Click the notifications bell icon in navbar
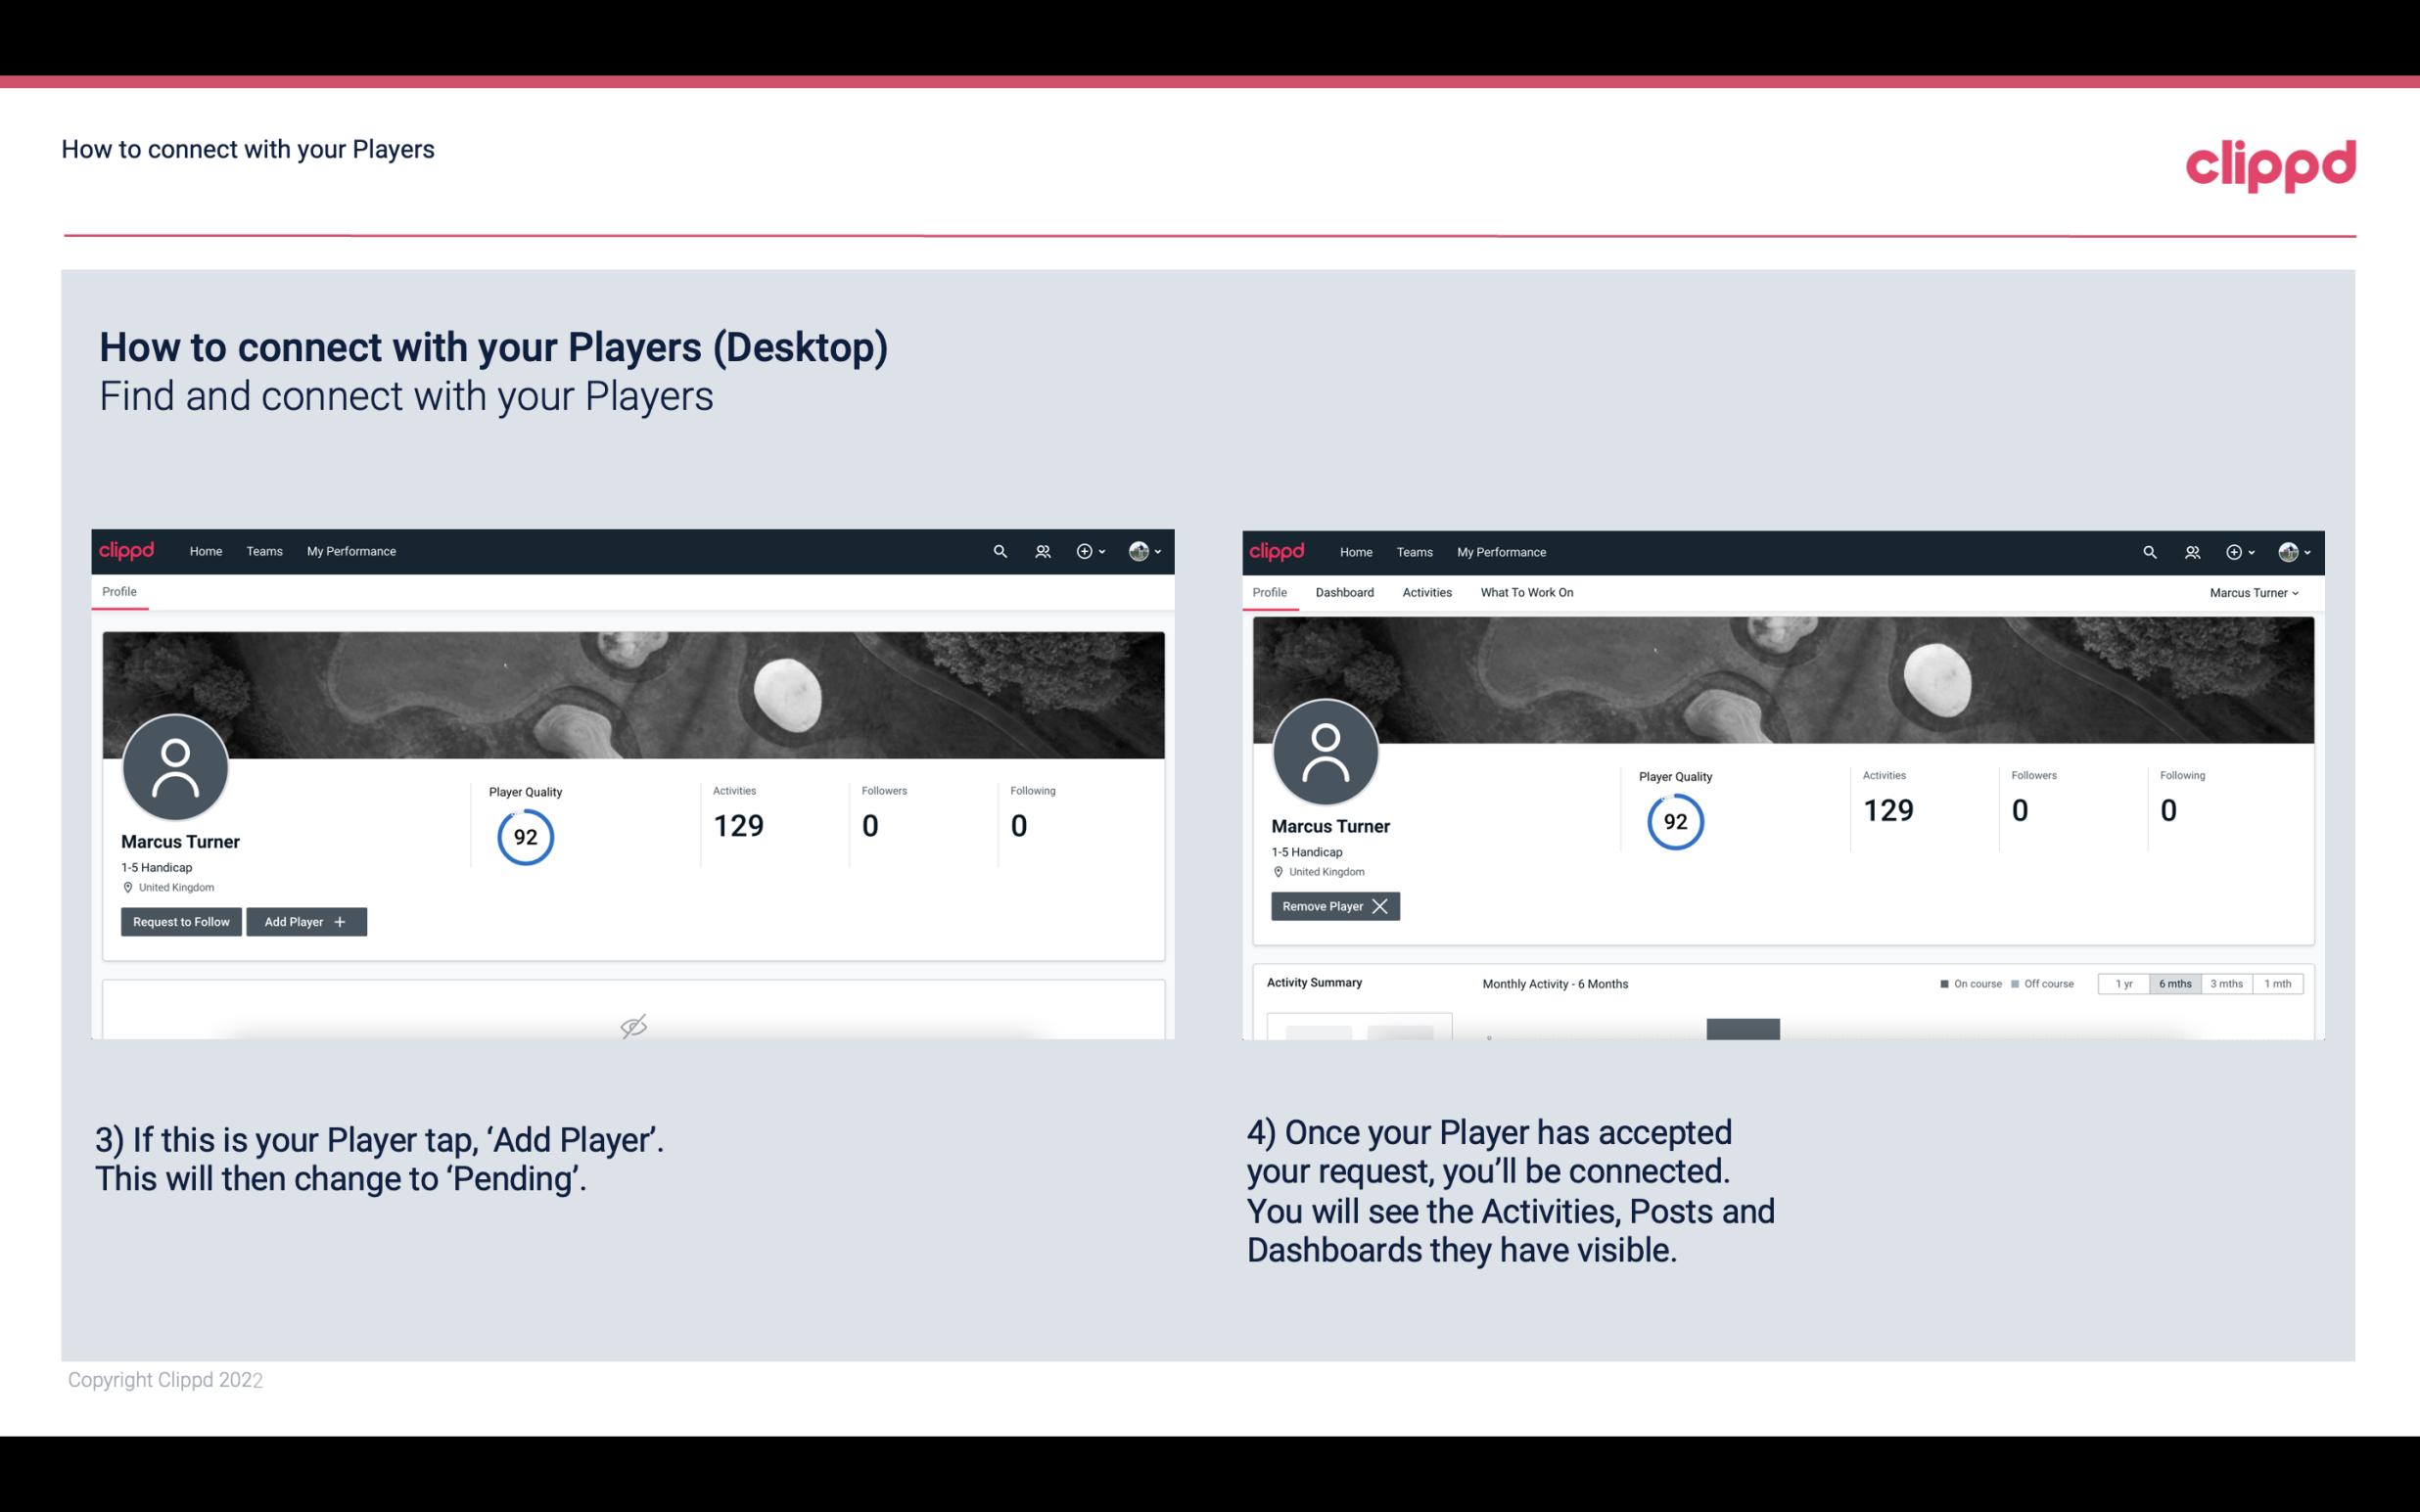Image resolution: width=2420 pixels, height=1512 pixels. coord(1040,550)
